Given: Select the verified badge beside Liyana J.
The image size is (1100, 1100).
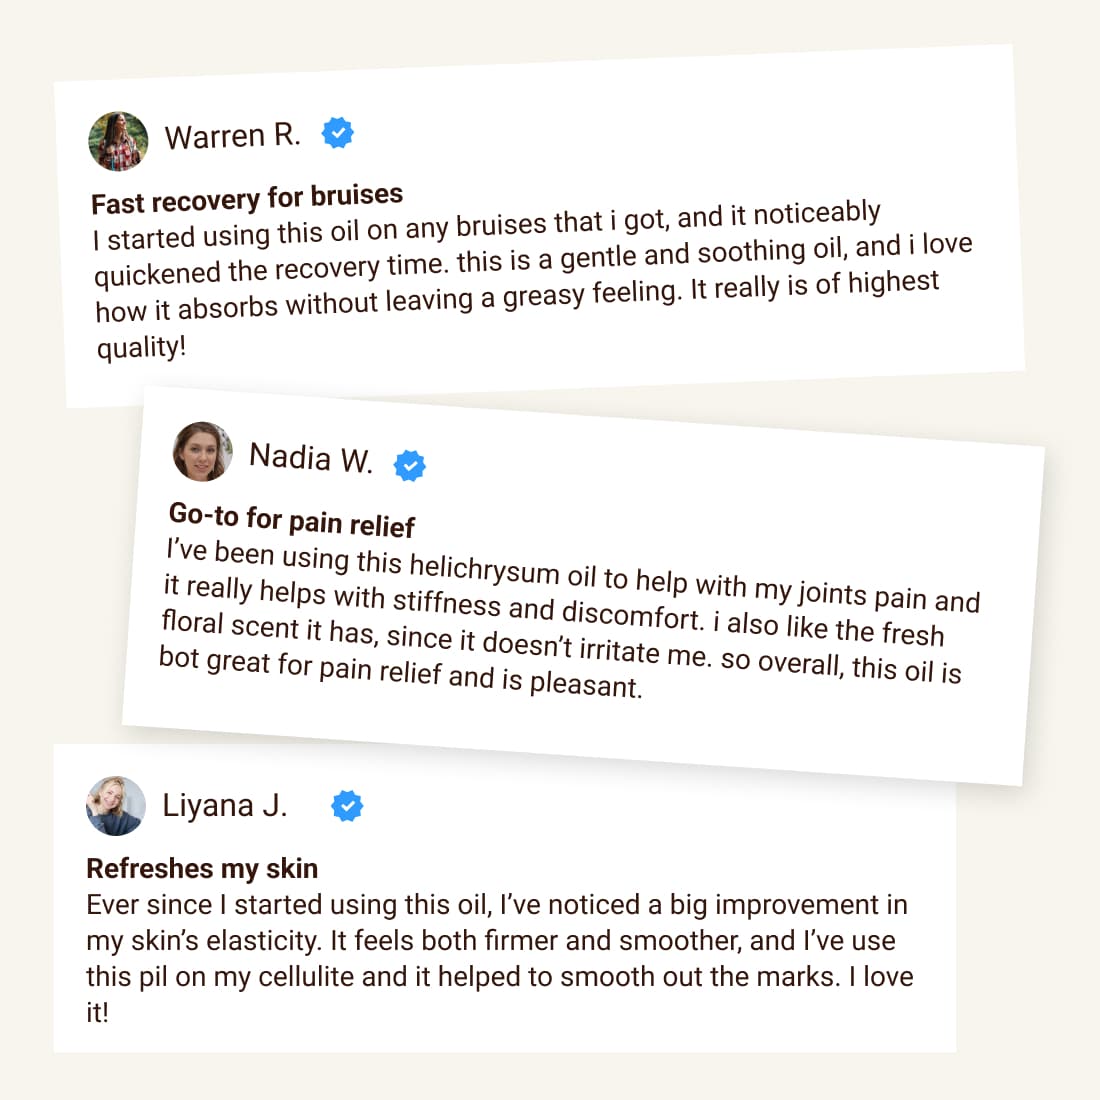Looking at the screenshot, I should pos(347,805).
